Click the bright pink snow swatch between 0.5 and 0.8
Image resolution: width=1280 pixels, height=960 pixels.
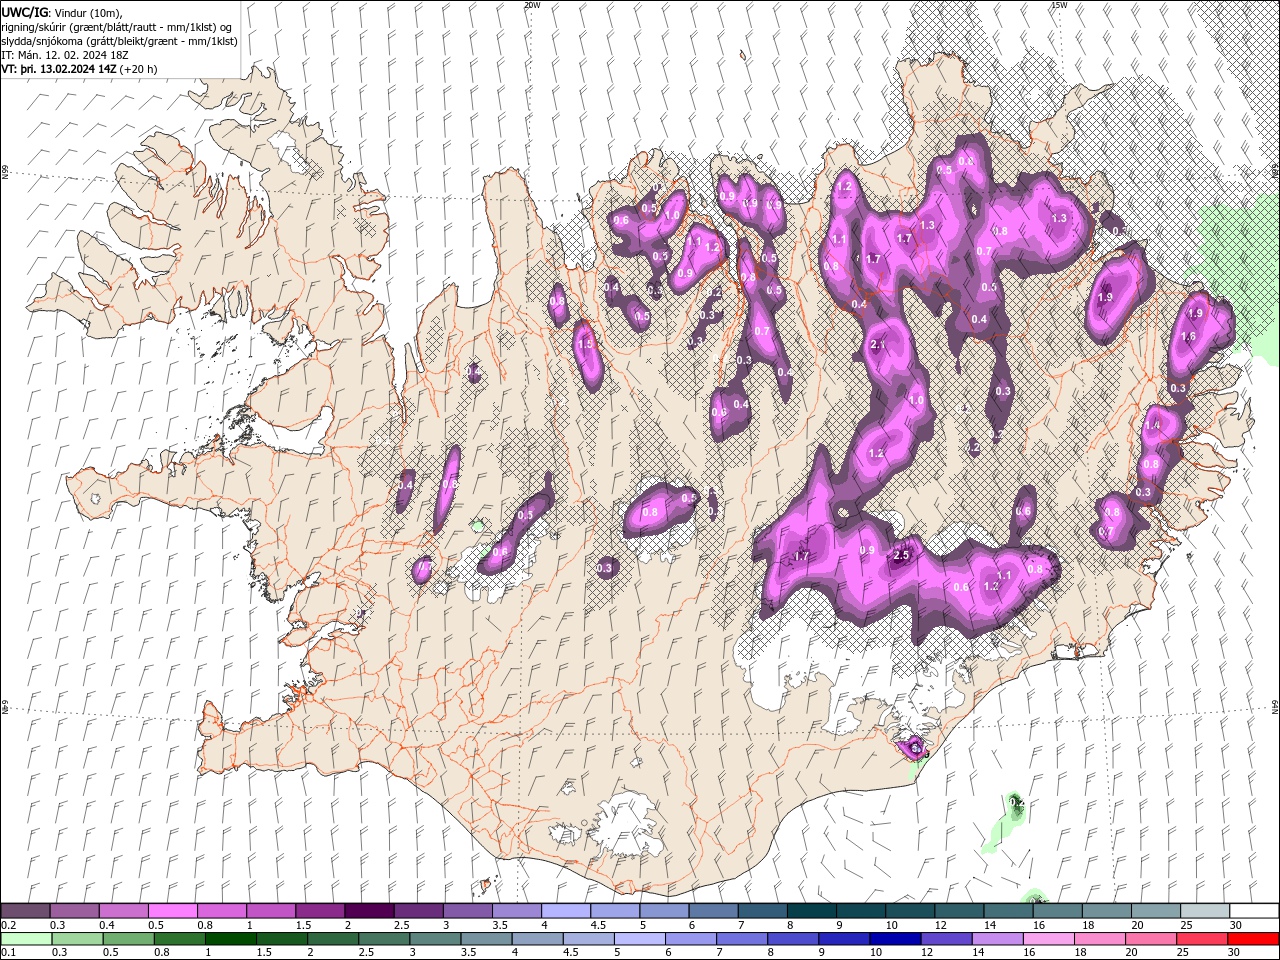[x=173, y=911]
